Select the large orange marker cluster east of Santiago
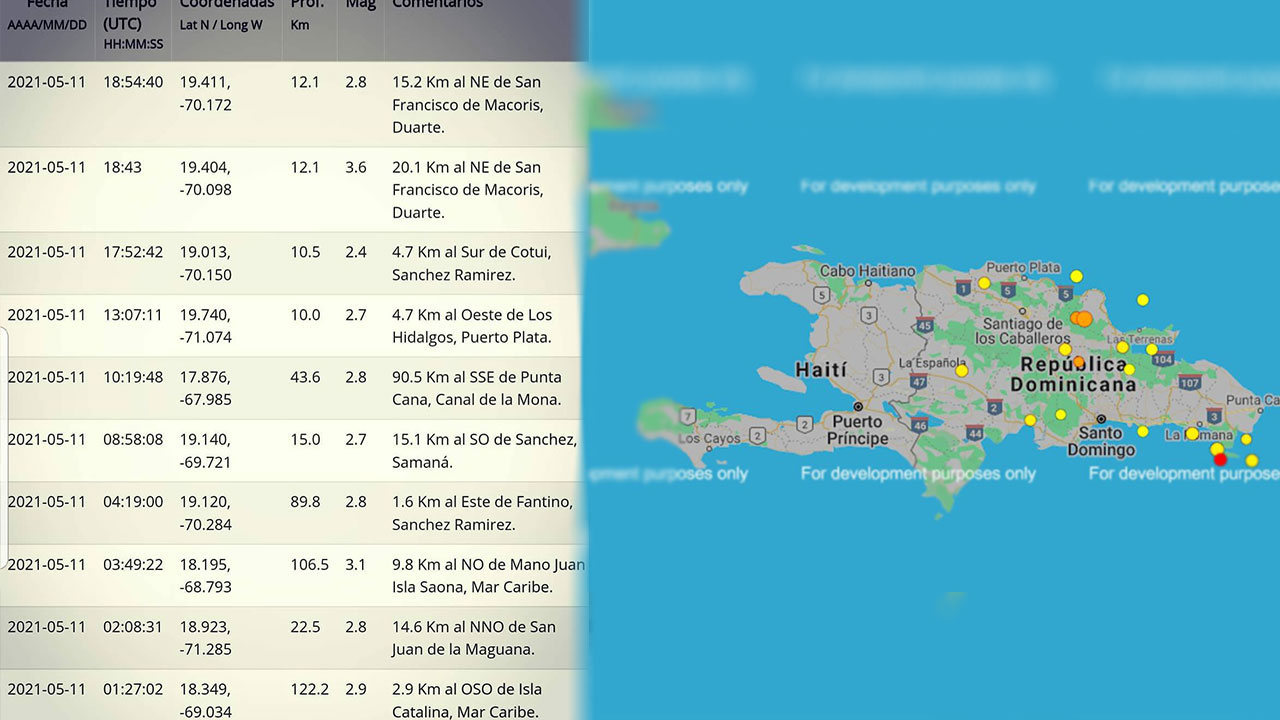Viewport: 1280px width, 720px height. tap(1082, 318)
